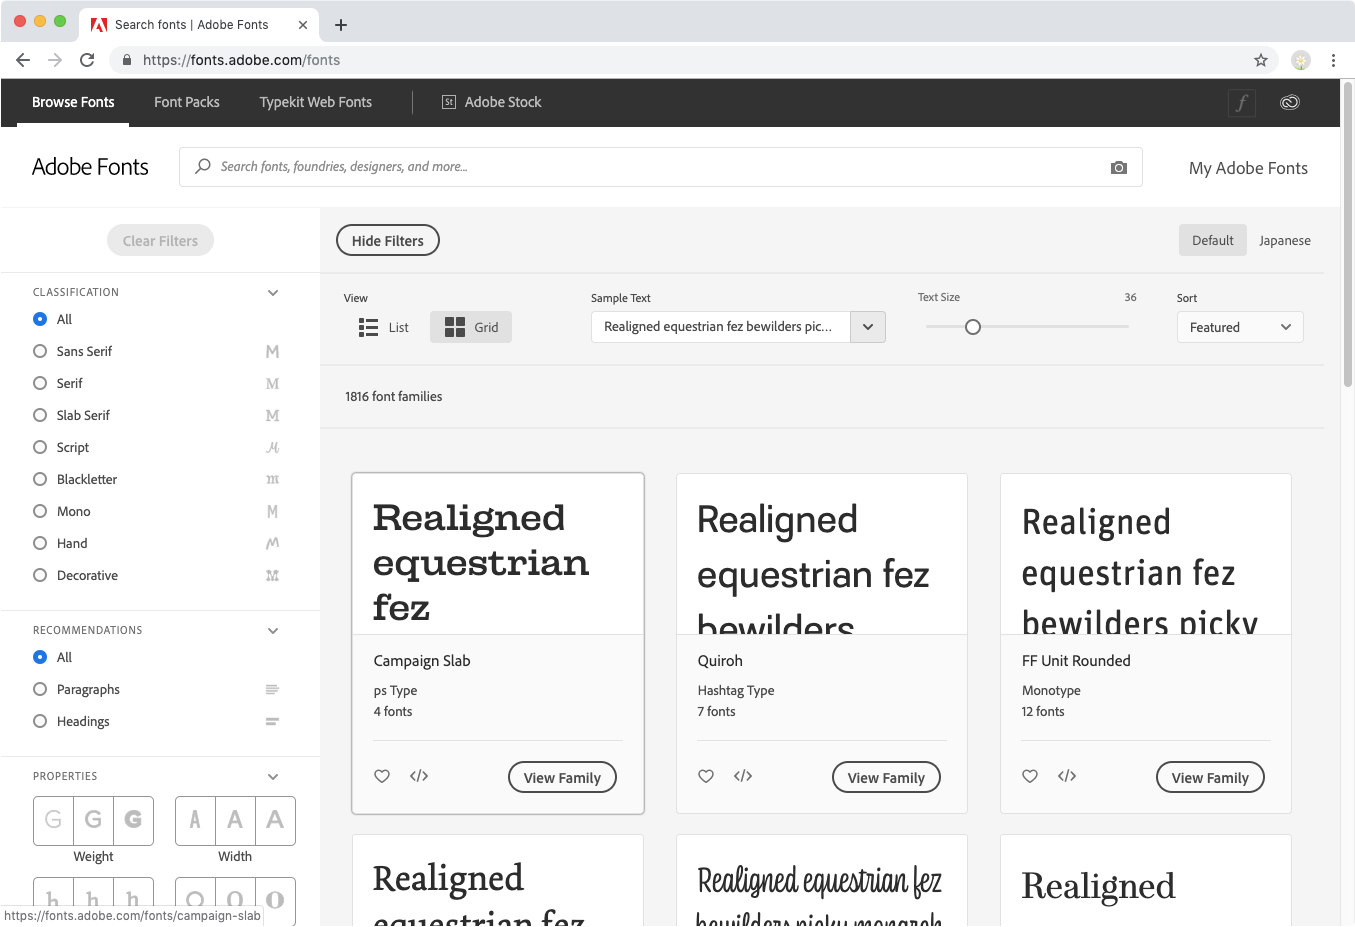Collapse the Classification section chevron

click(273, 293)
